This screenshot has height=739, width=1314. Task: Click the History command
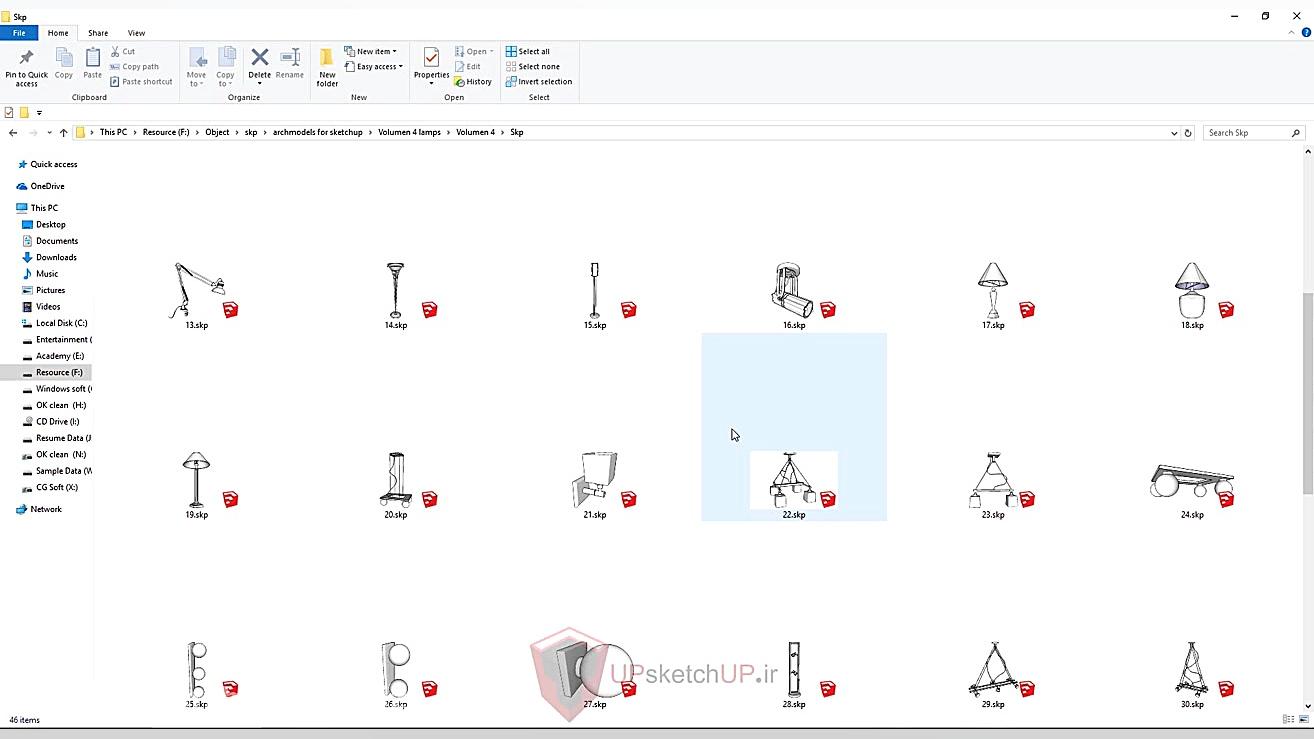[x=473, y=81]
